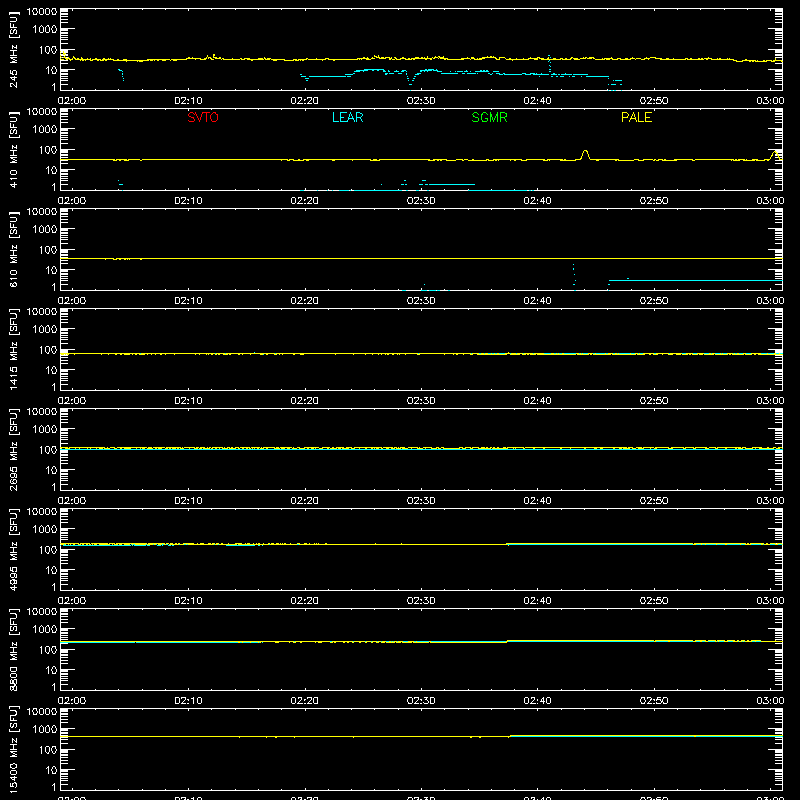Click the 410 MHz [SFU] axis label
800x800 pixels.
(13, 149)
